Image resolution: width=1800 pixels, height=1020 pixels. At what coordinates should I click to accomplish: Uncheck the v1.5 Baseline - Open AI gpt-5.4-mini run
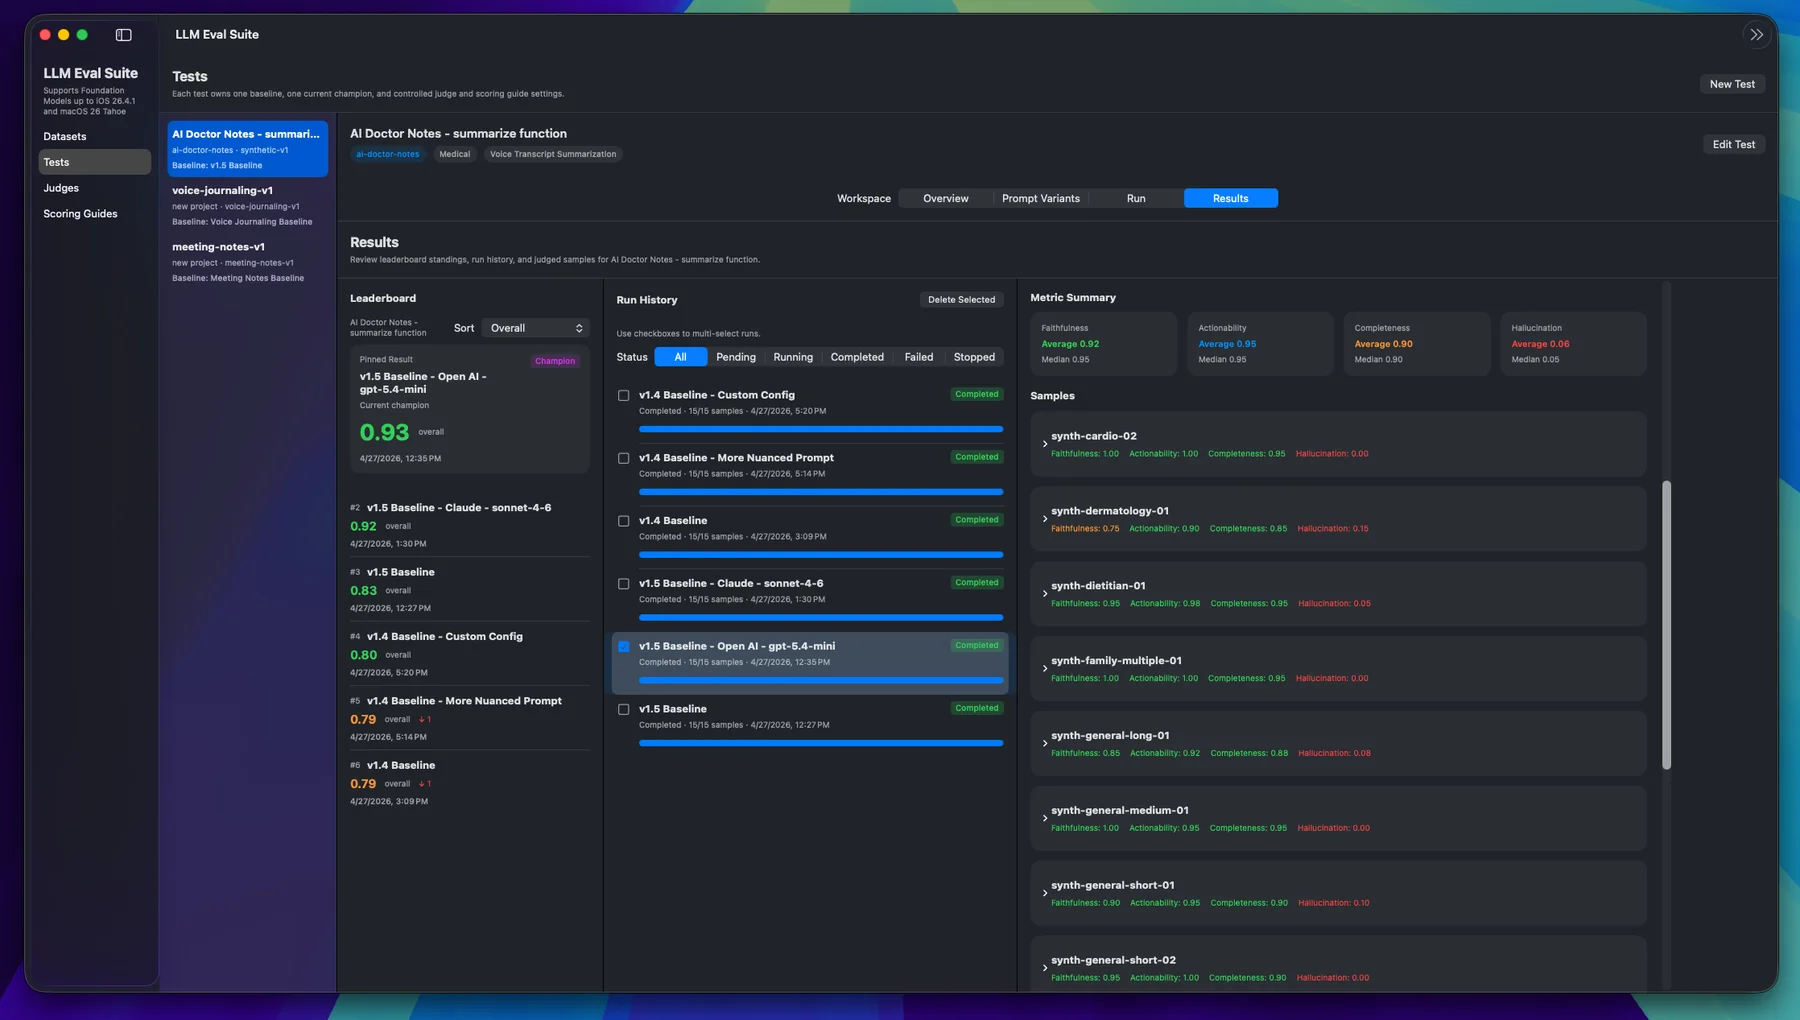tap(624, 647)
